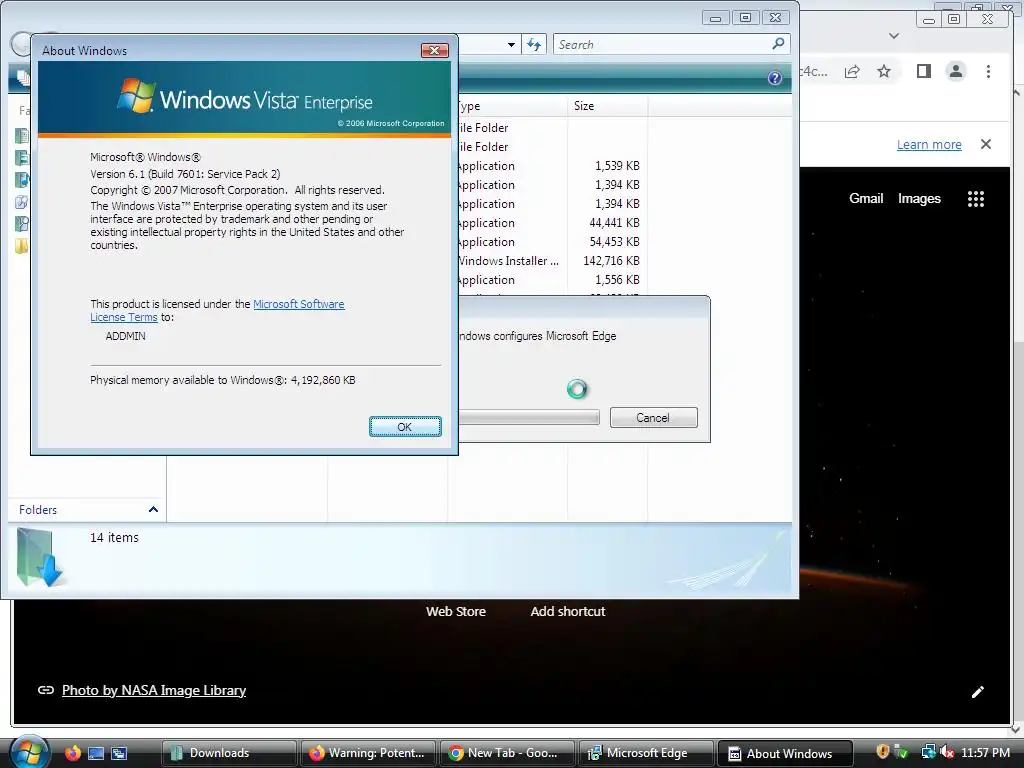Dismiss the Chrome infobar with the X
This screenshot has height=768, width=1024.
point(986,144)
